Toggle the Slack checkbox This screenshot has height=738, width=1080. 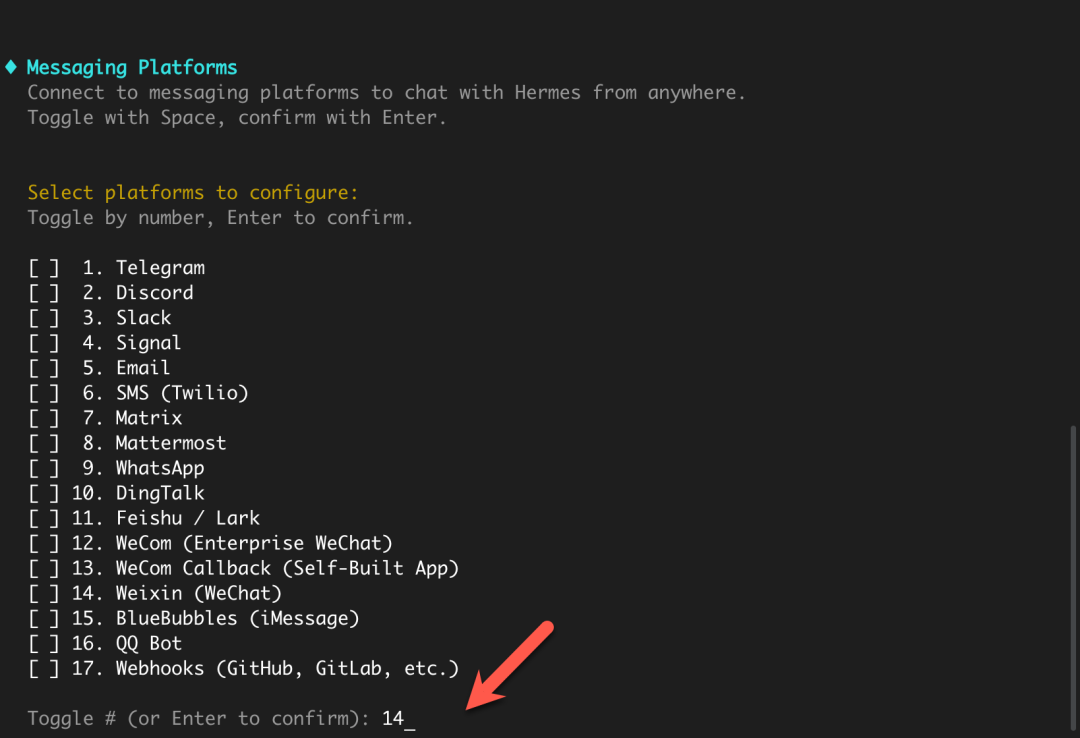pos(43,318)
